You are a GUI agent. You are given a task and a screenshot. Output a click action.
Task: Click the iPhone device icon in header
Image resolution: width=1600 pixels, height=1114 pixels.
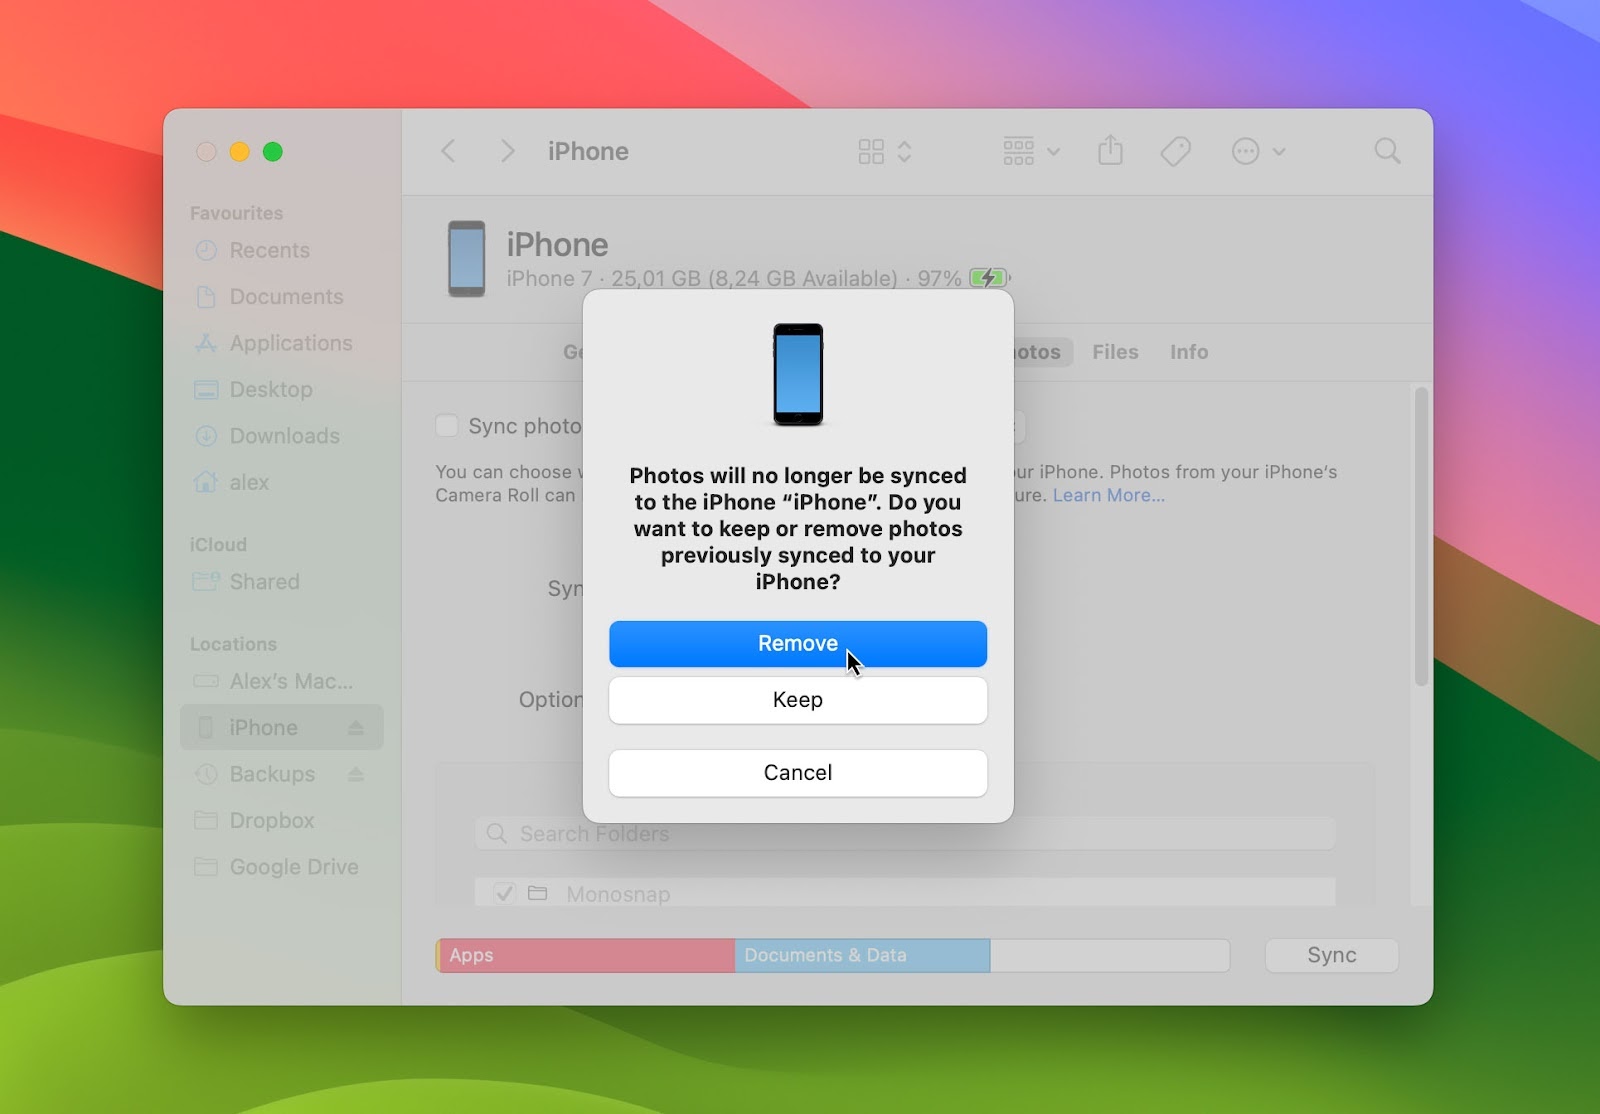466,259
